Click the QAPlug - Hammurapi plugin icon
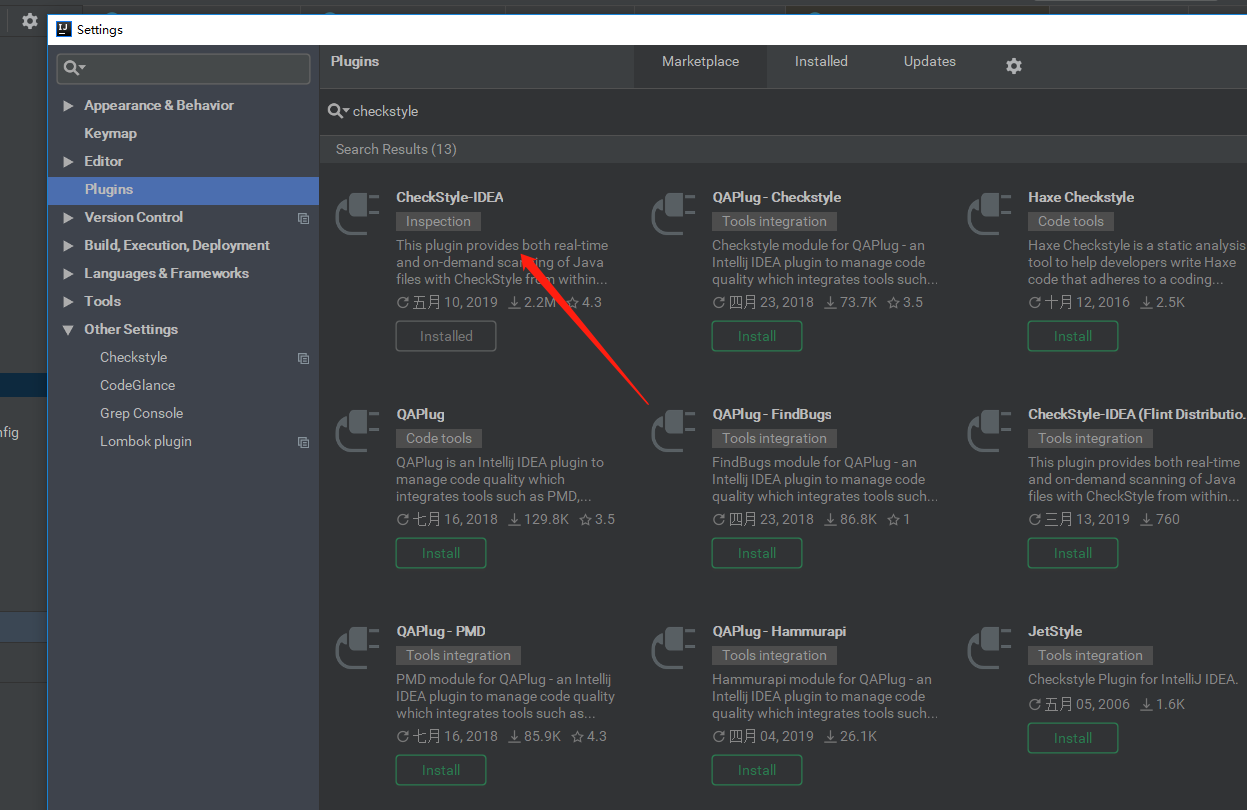 point(673,648)
